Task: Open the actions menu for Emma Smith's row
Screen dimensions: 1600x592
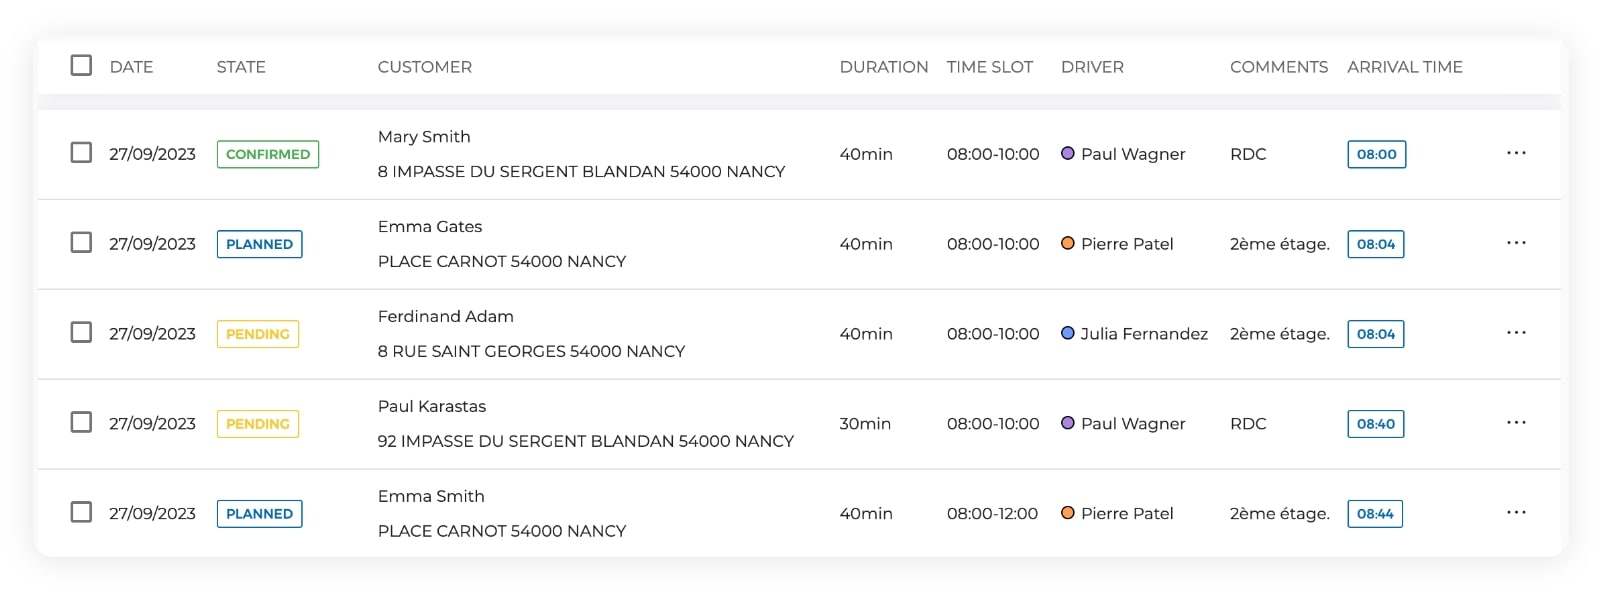Action: pos(1516,512)
